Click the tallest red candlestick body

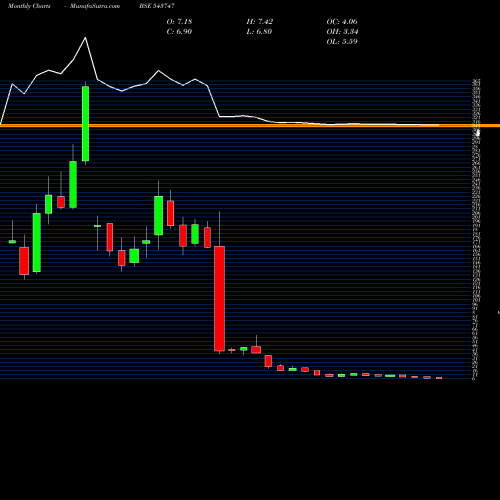tap(219, 299)
